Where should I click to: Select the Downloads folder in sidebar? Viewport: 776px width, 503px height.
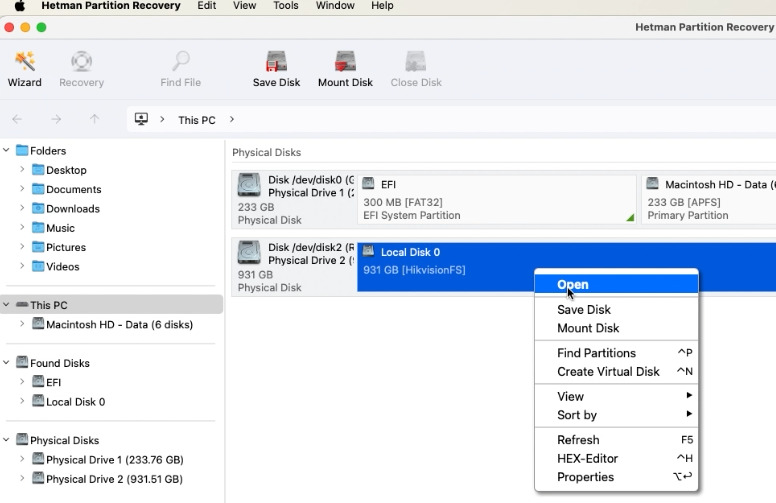pos(73,208)
